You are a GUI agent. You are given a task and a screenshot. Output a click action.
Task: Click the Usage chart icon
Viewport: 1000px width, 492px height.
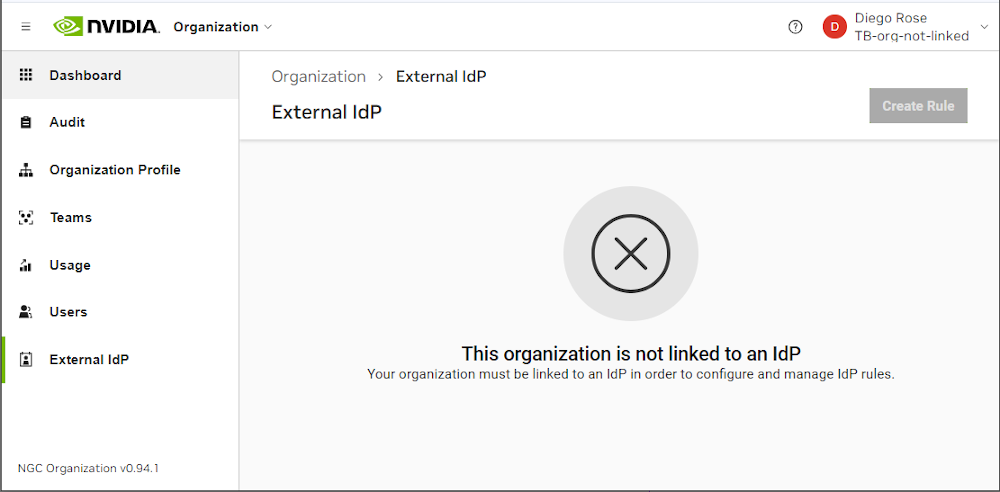27,265
